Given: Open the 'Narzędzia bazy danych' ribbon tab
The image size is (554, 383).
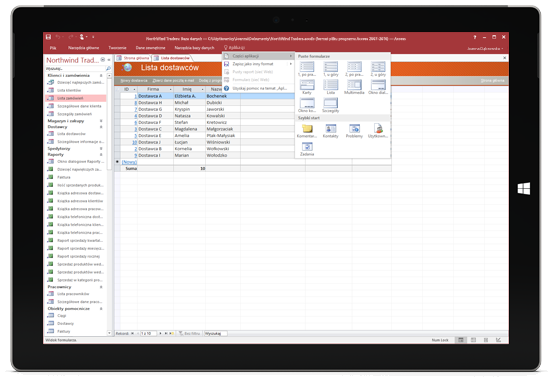Looking at the screenshot, I should pyautogui.click(x=194, y=48).
